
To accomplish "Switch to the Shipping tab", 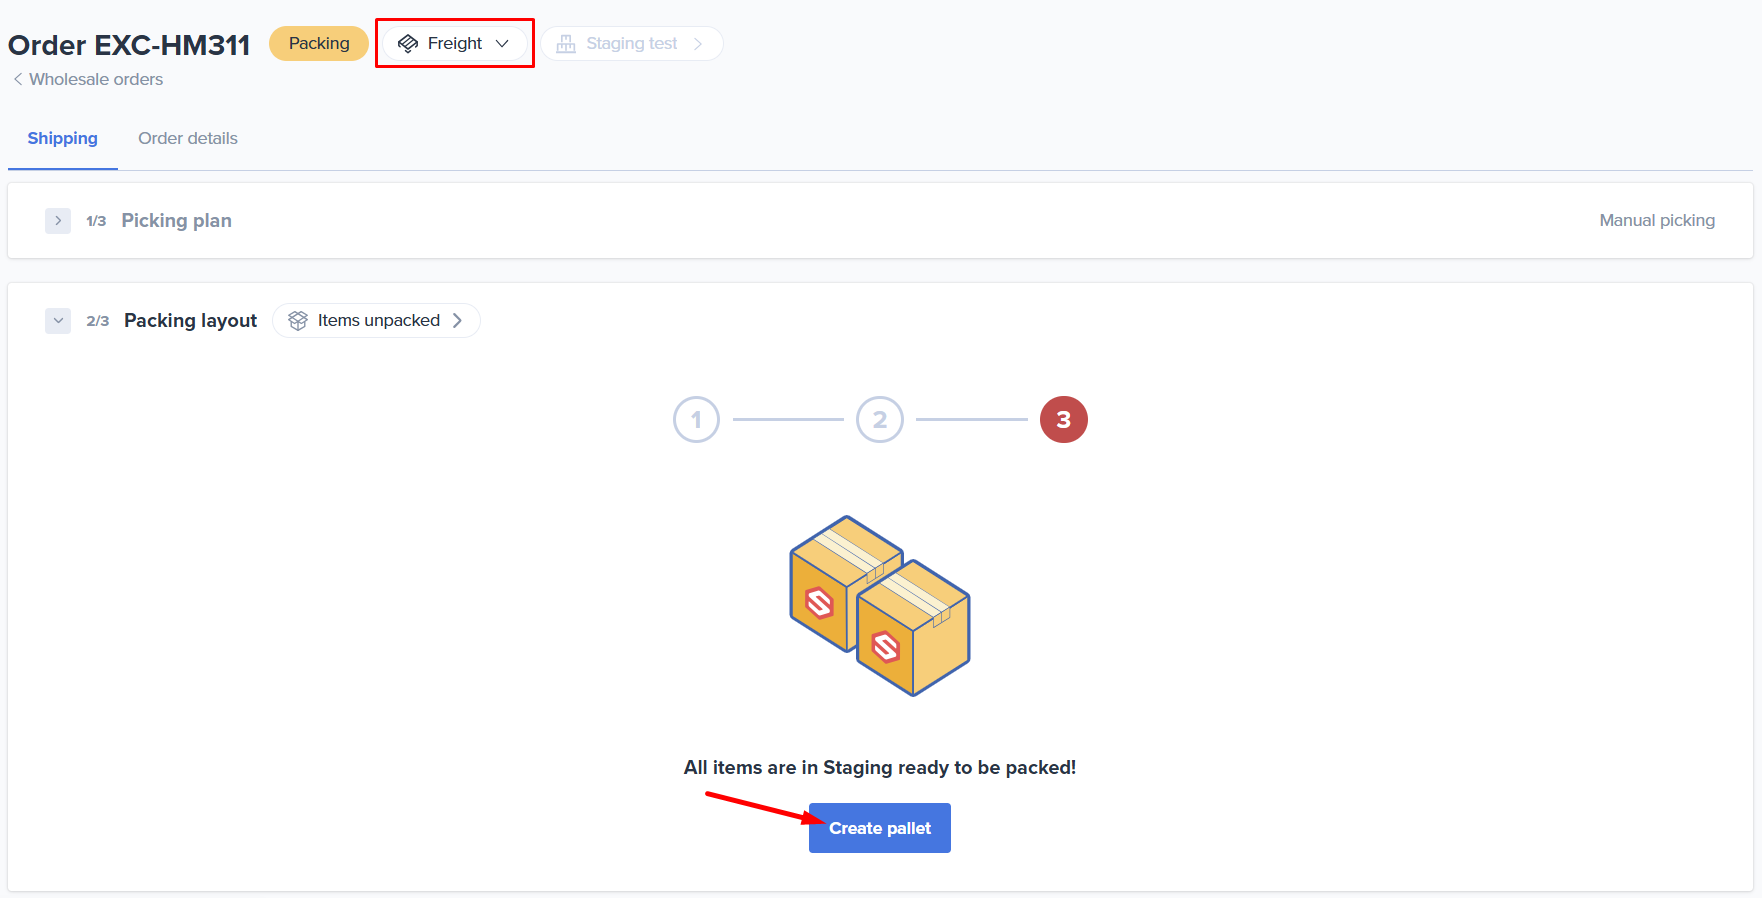I will (62, 139).
